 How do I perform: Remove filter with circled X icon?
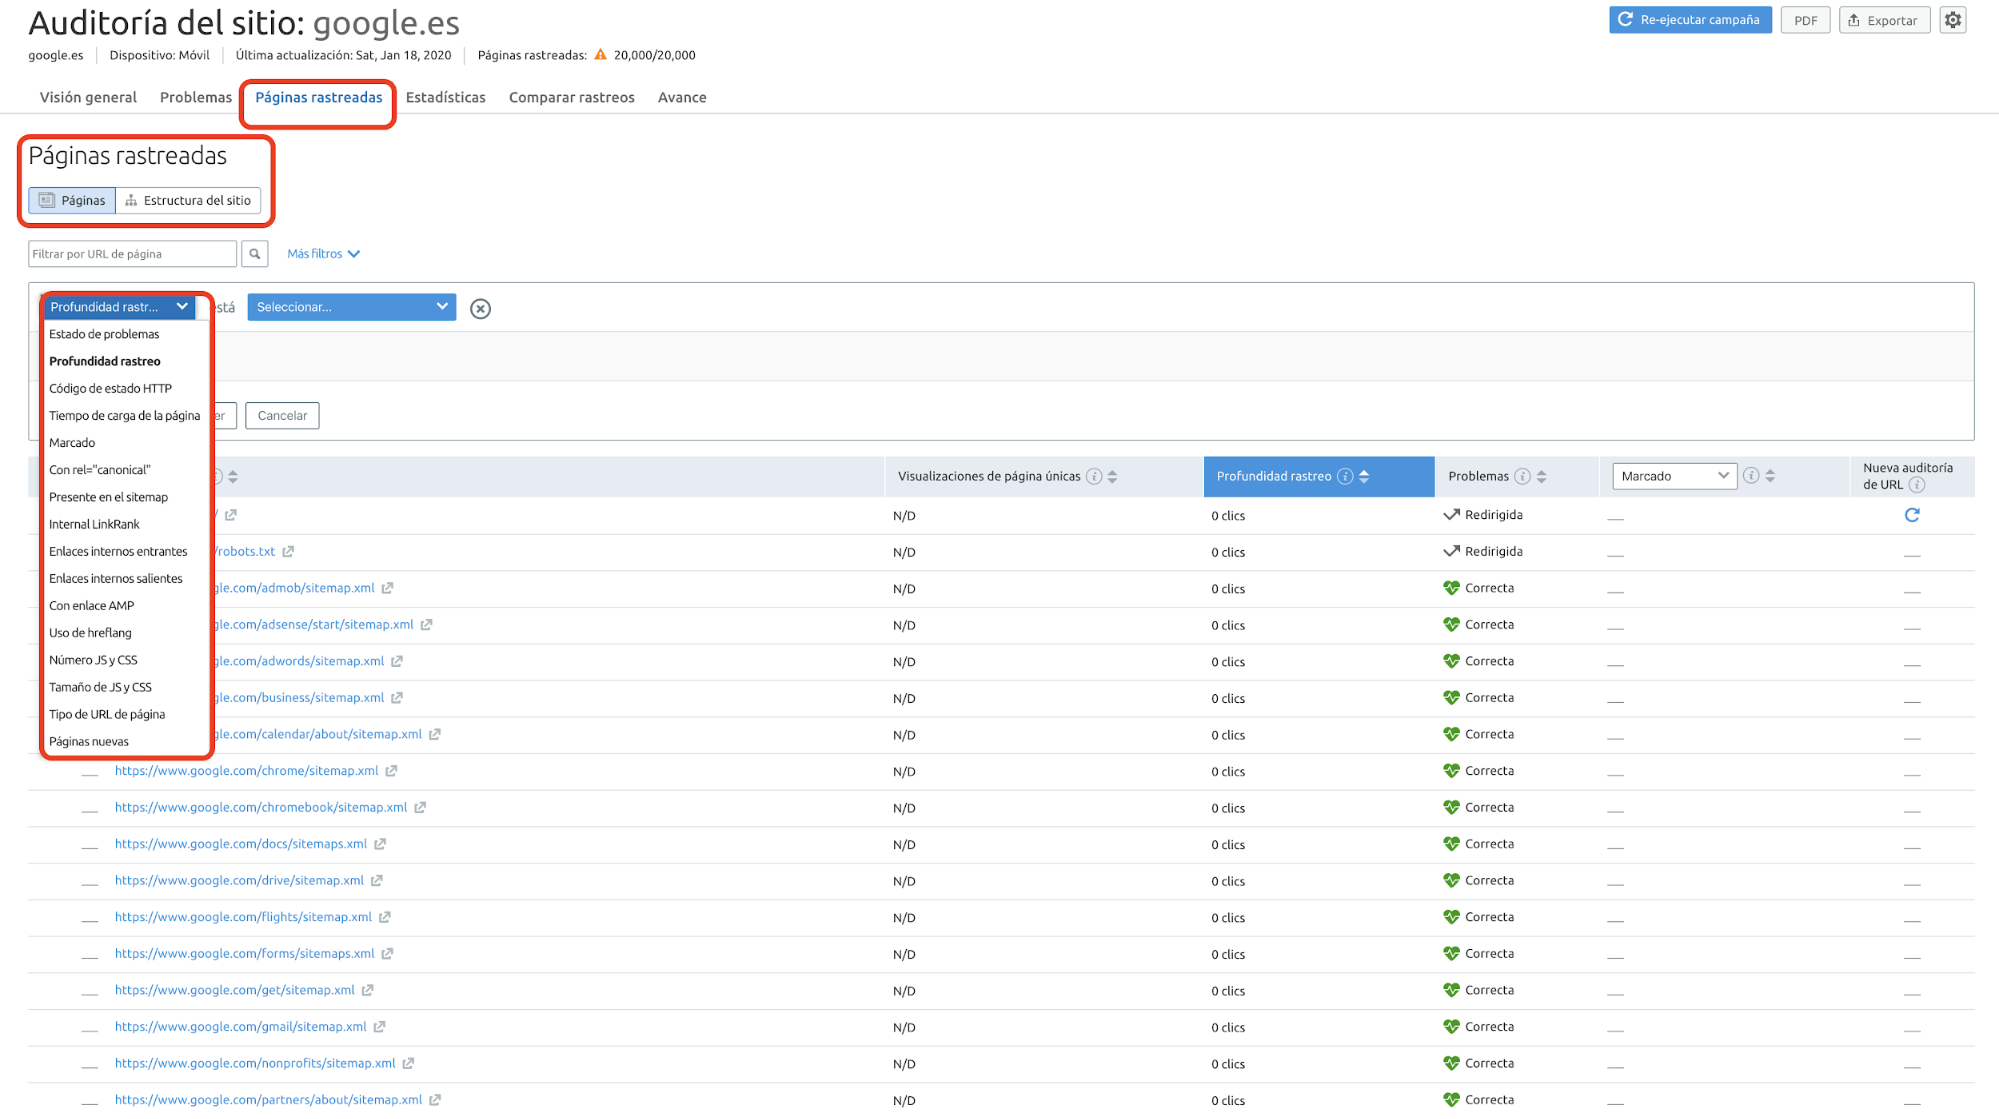click(480, 309)
